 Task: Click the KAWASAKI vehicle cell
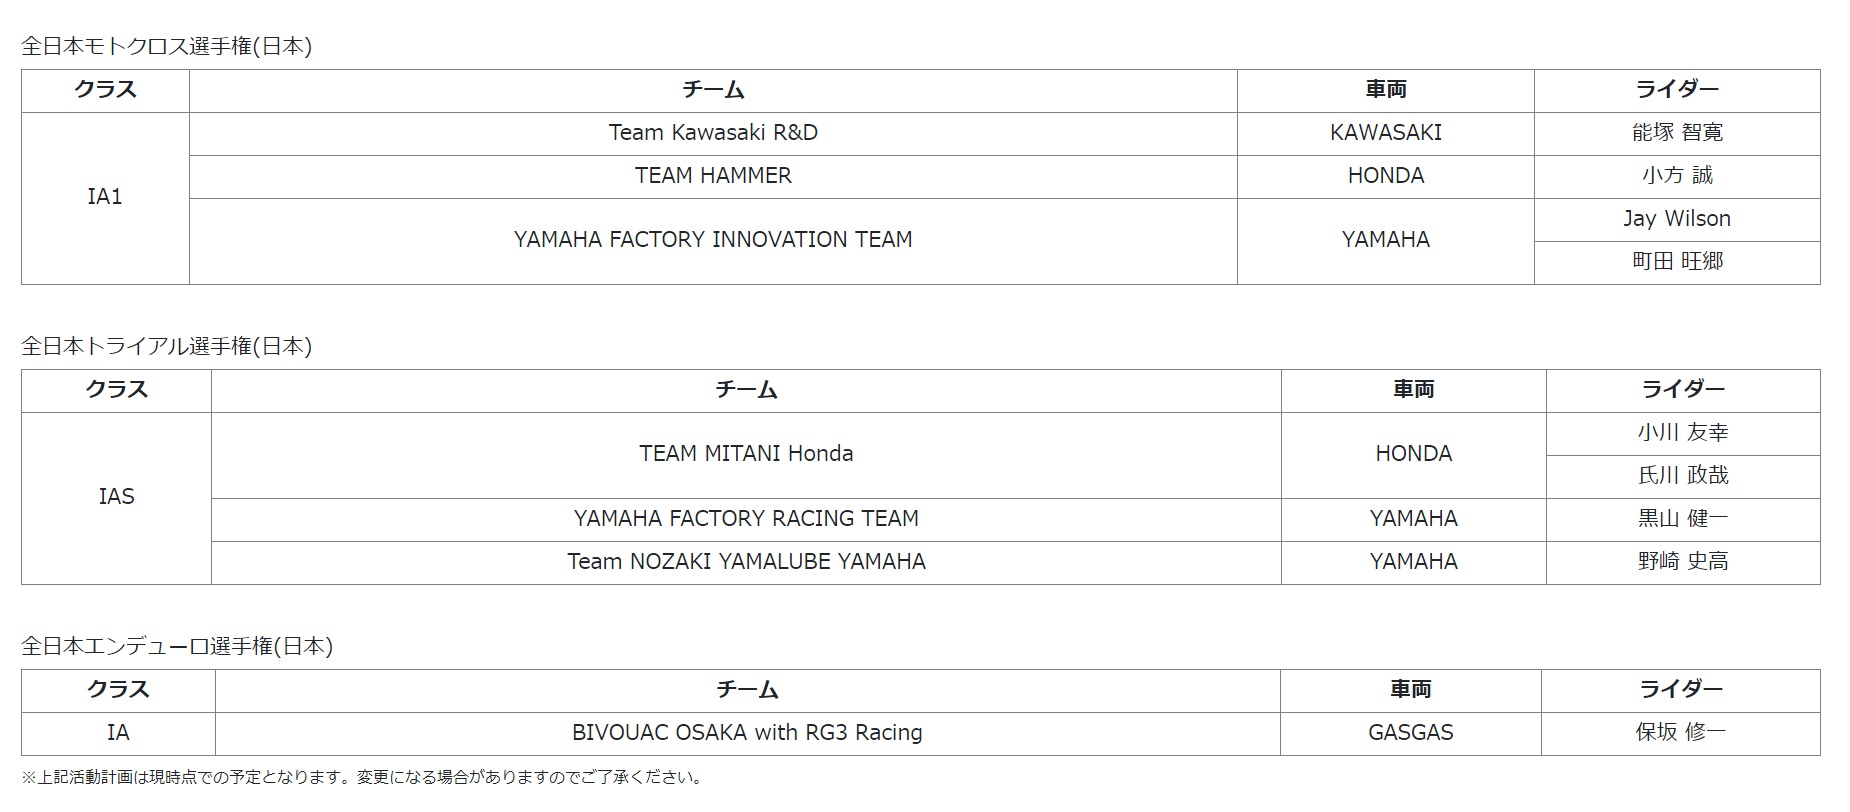coord(1385,133)
